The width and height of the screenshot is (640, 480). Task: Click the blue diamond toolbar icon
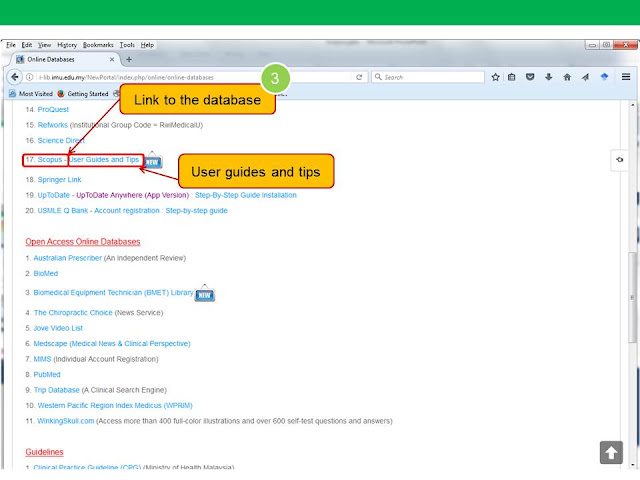tap(604, 77)
